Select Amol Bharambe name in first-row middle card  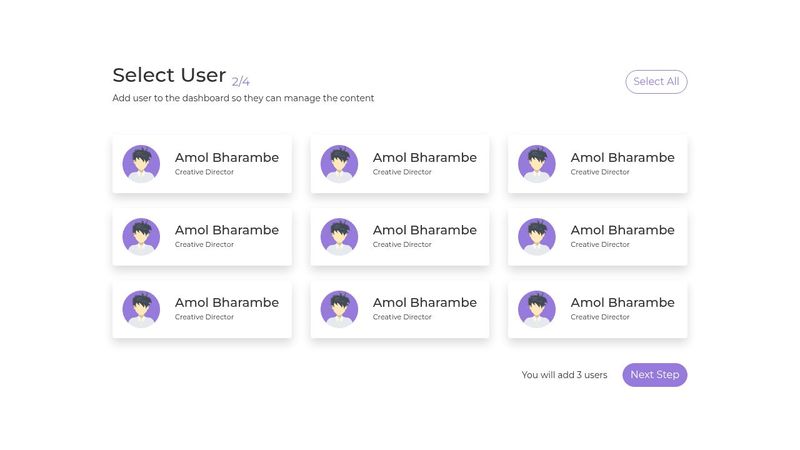point(425,158)
